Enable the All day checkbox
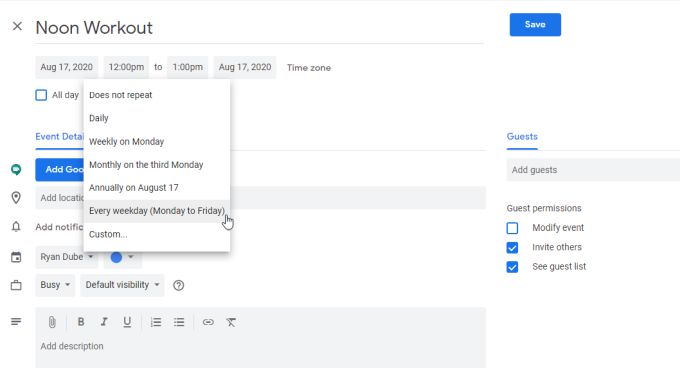Viewport: 680px width, 368px height. point(41,95)
